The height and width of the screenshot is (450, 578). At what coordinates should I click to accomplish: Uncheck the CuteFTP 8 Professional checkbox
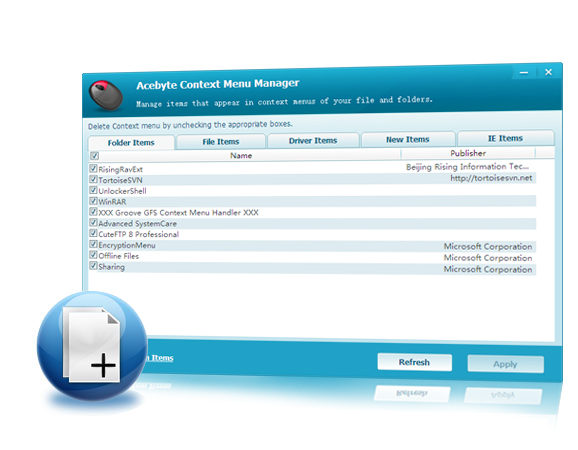pyautogui.click(x=93, y=233)
